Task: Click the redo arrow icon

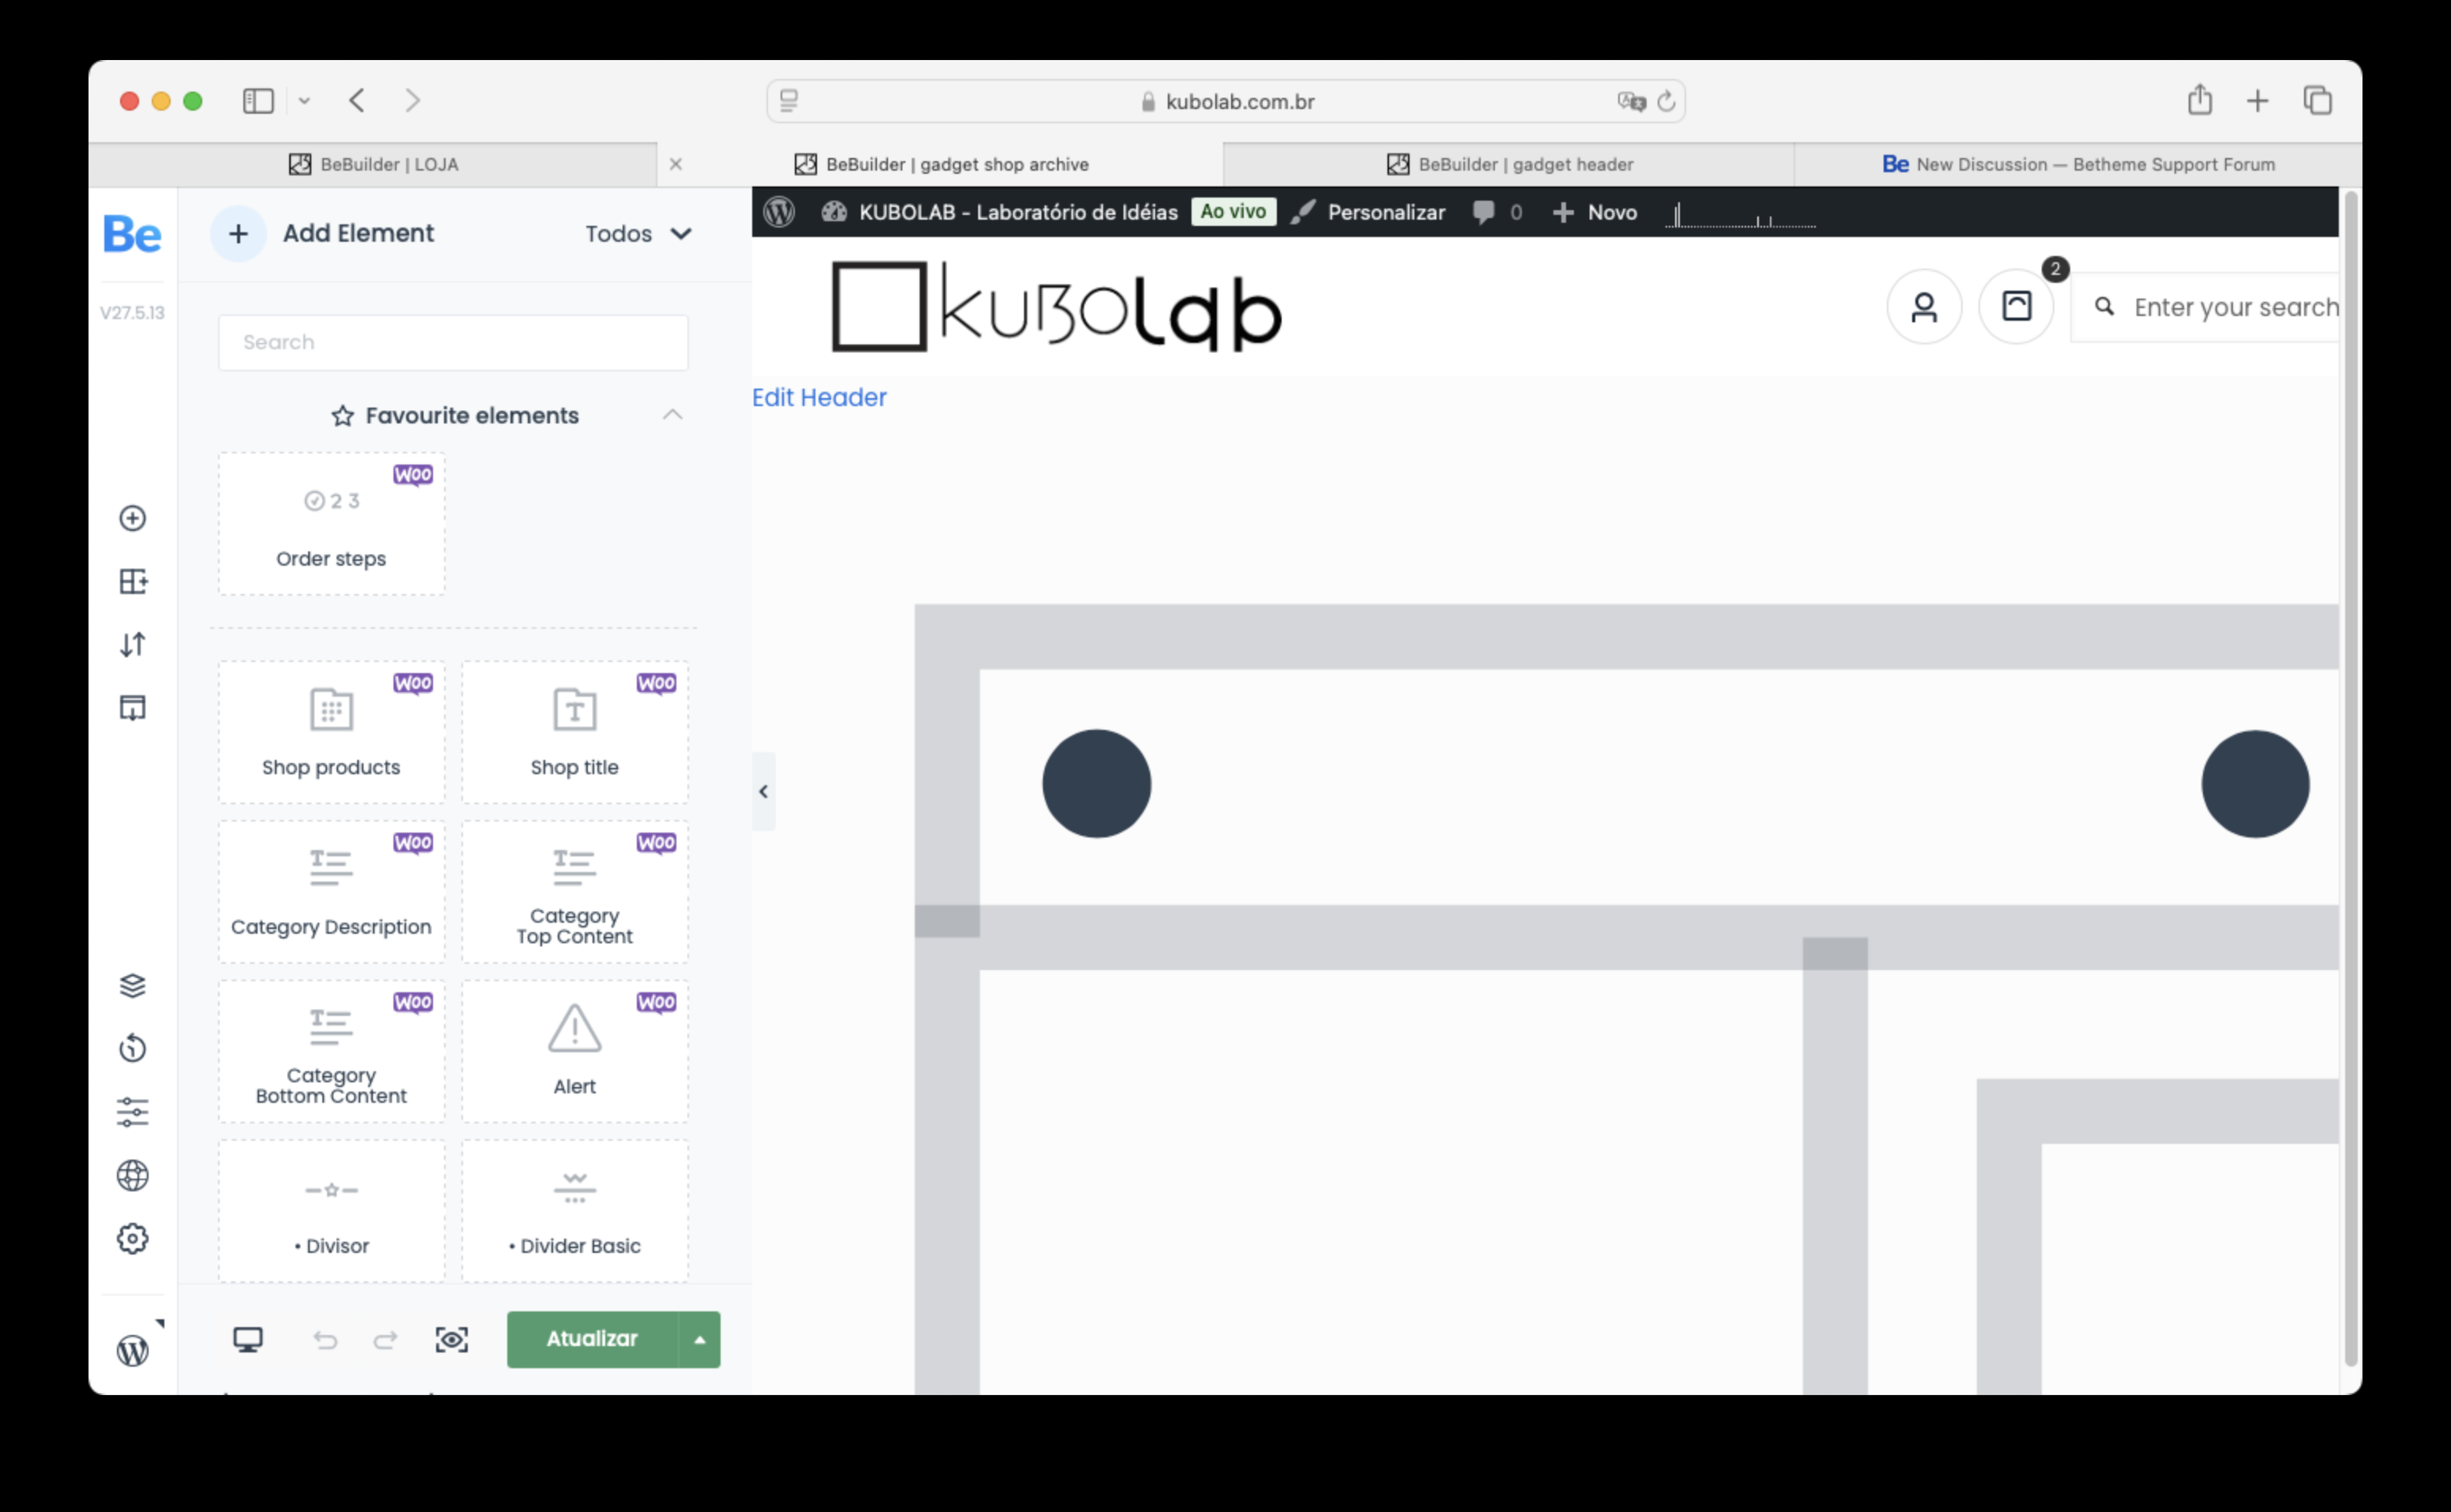Action: pos(386,1340)
